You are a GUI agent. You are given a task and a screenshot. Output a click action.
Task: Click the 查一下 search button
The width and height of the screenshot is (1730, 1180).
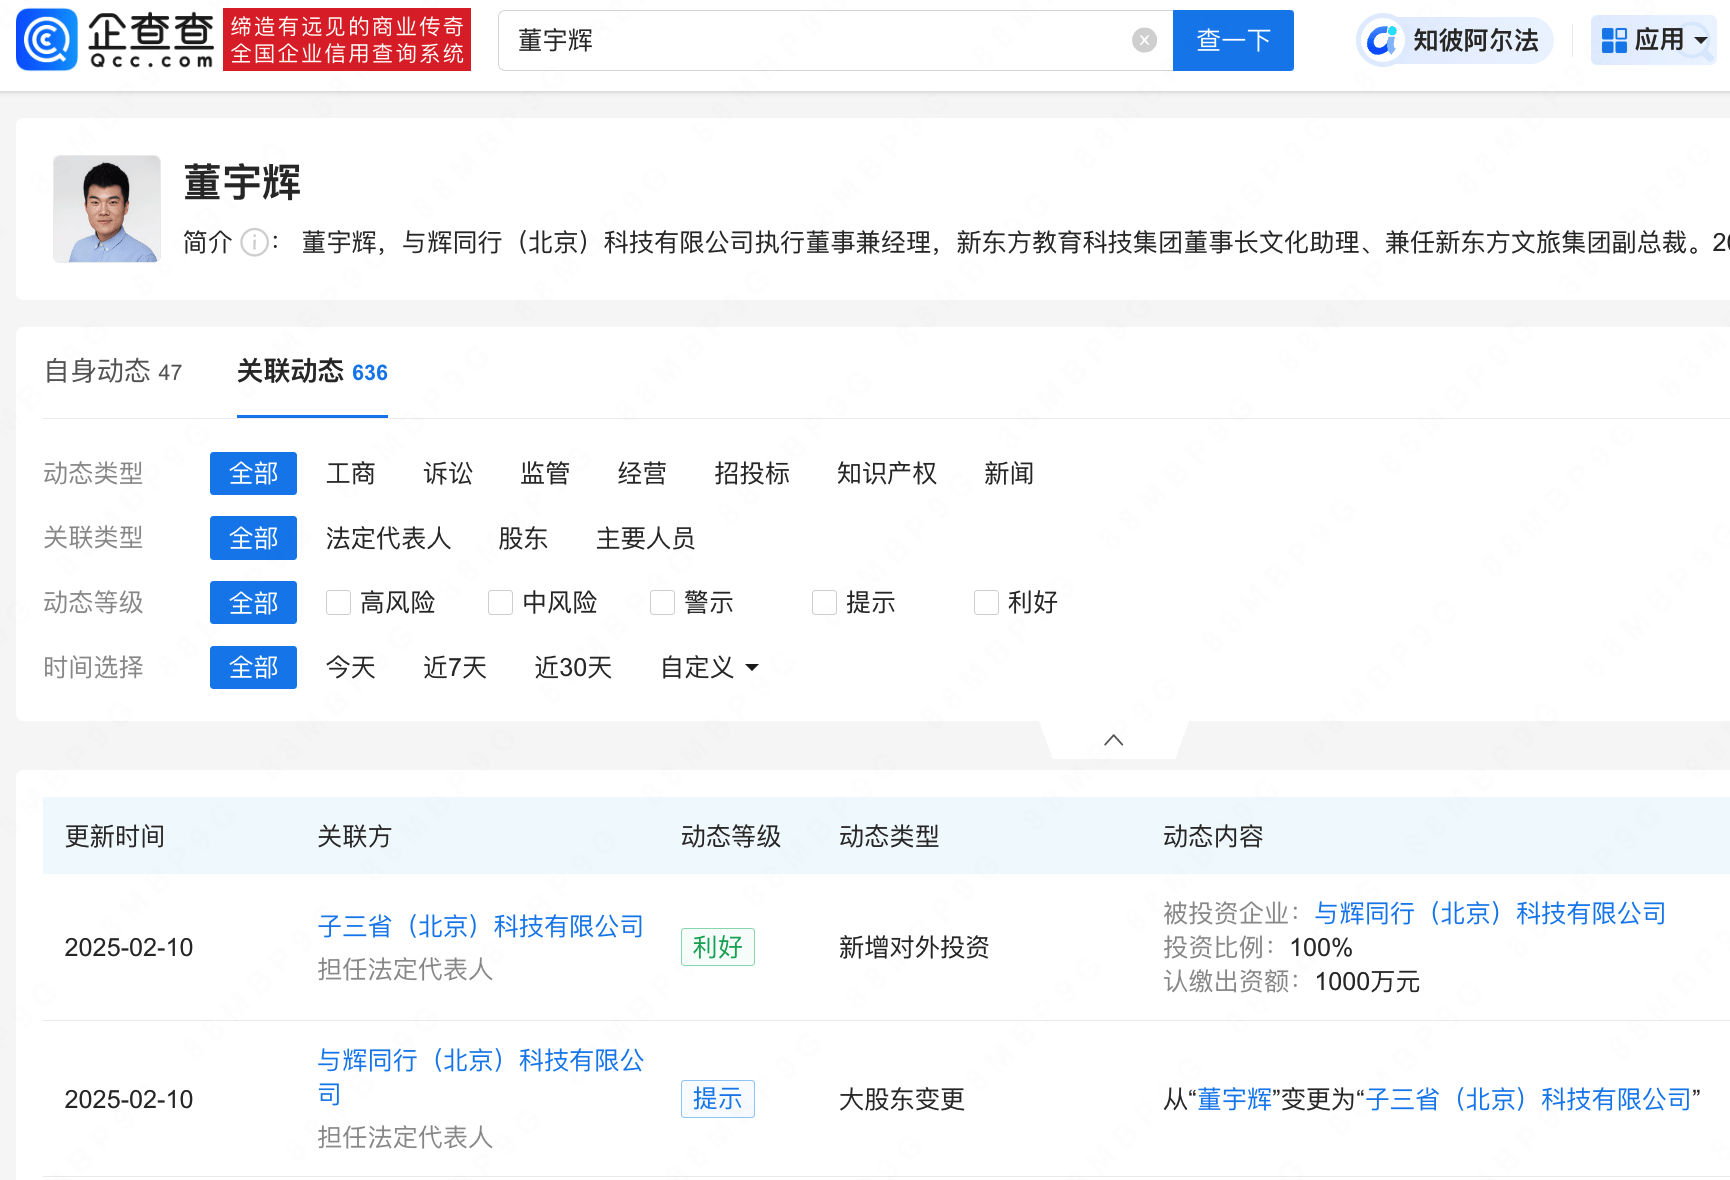coord(1233,40)
